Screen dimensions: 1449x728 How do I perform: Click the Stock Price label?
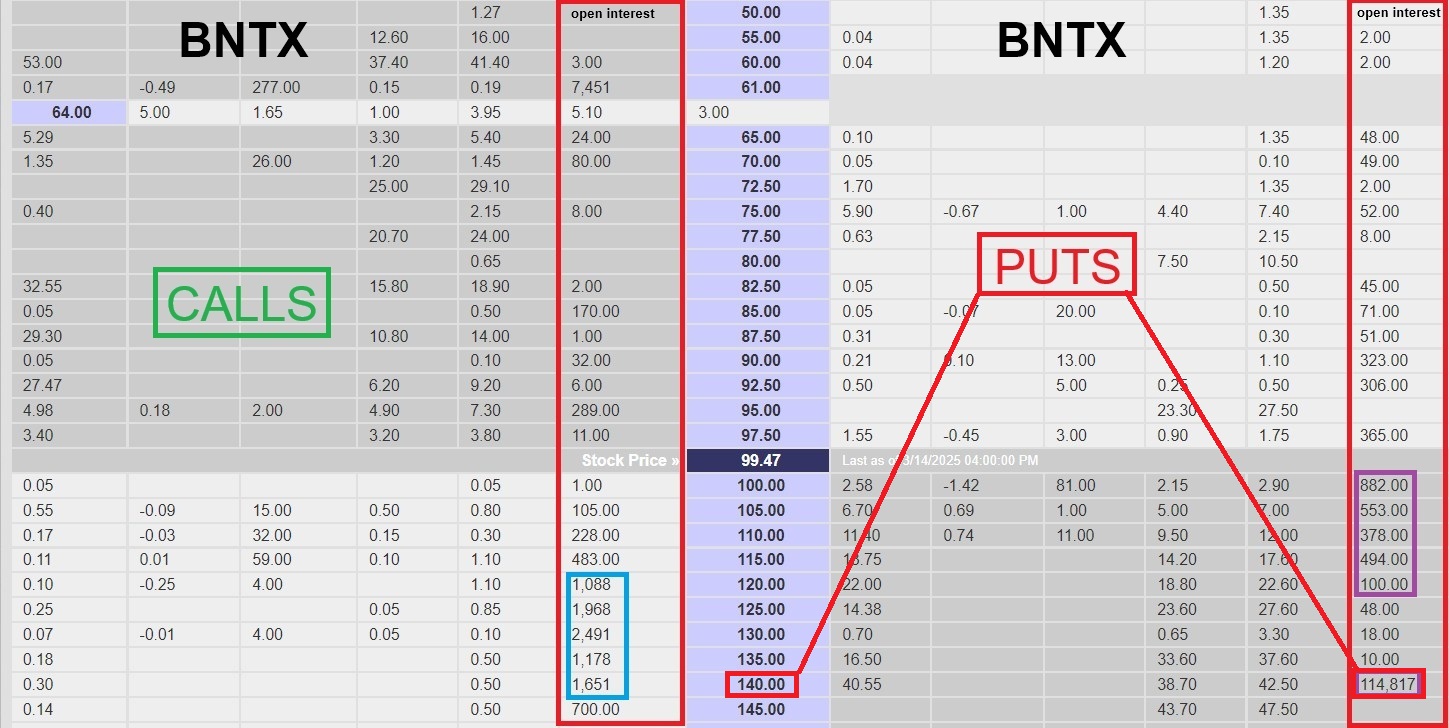[x=630, y=460]
